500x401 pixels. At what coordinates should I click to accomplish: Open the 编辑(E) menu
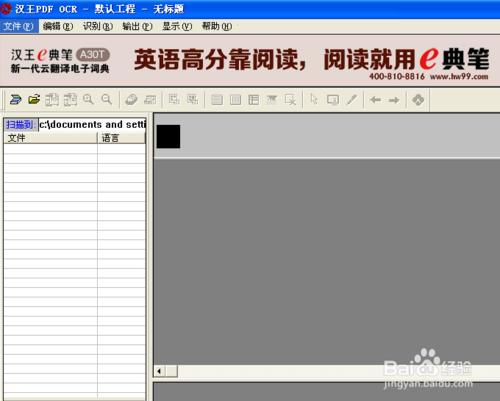58,26
